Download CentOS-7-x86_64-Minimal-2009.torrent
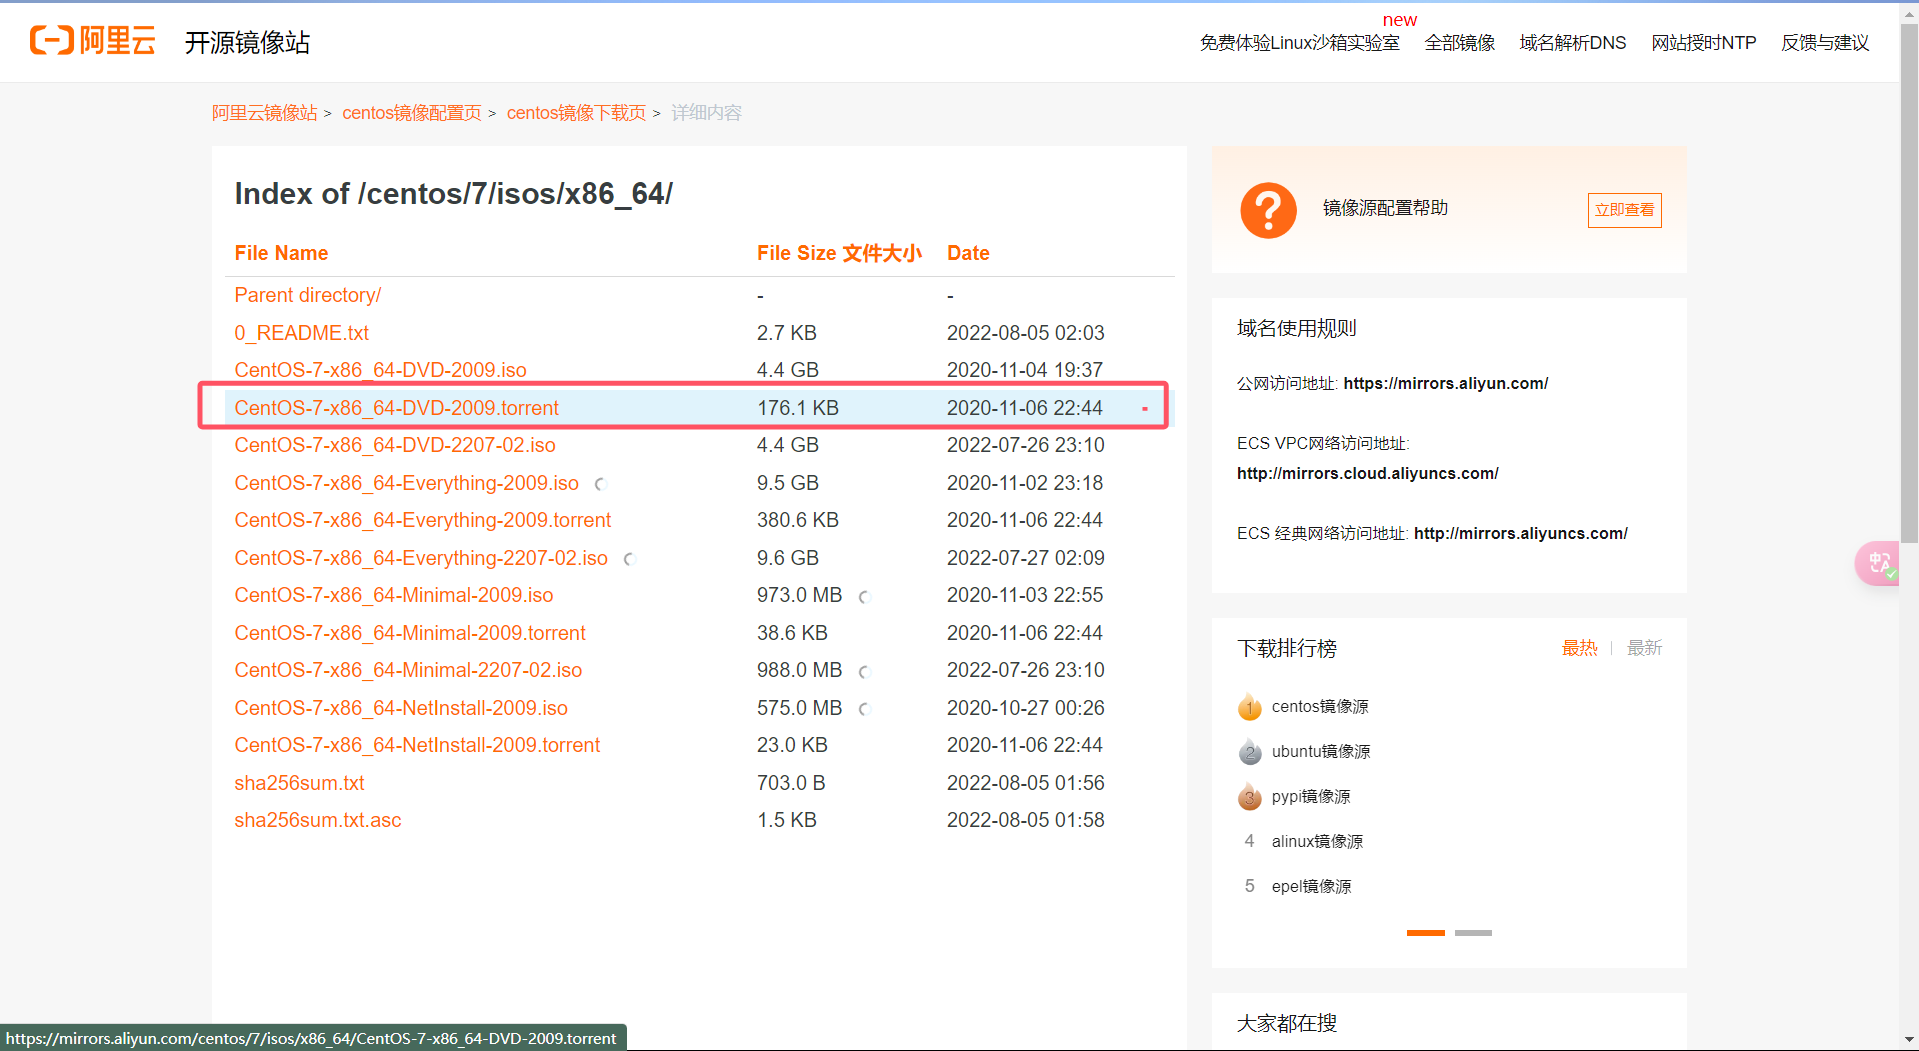Viewport: 1919px width, 1051px height. point(409,633)
